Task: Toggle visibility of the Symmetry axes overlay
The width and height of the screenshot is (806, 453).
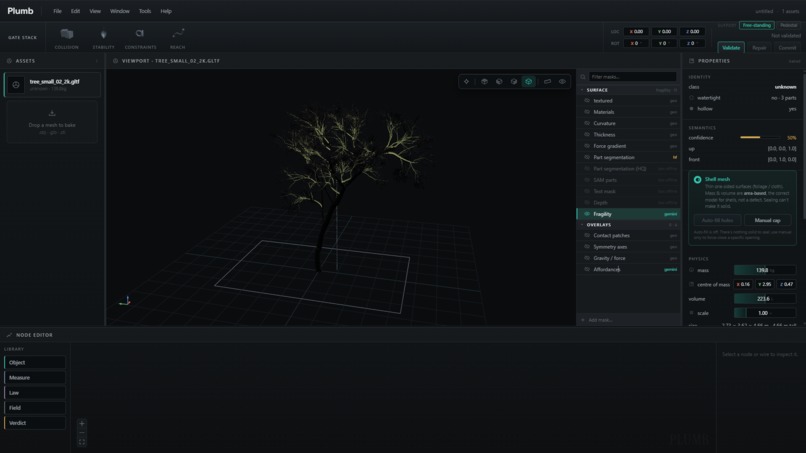Action: click(587, 247)
